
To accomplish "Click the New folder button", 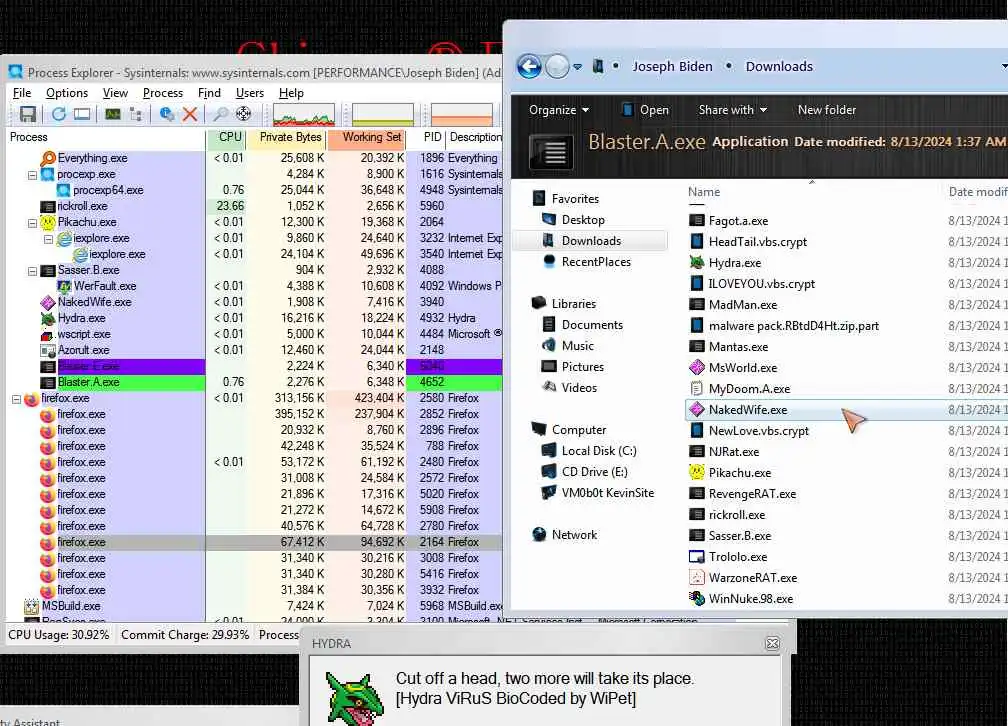I will click(x=827, y=110).
